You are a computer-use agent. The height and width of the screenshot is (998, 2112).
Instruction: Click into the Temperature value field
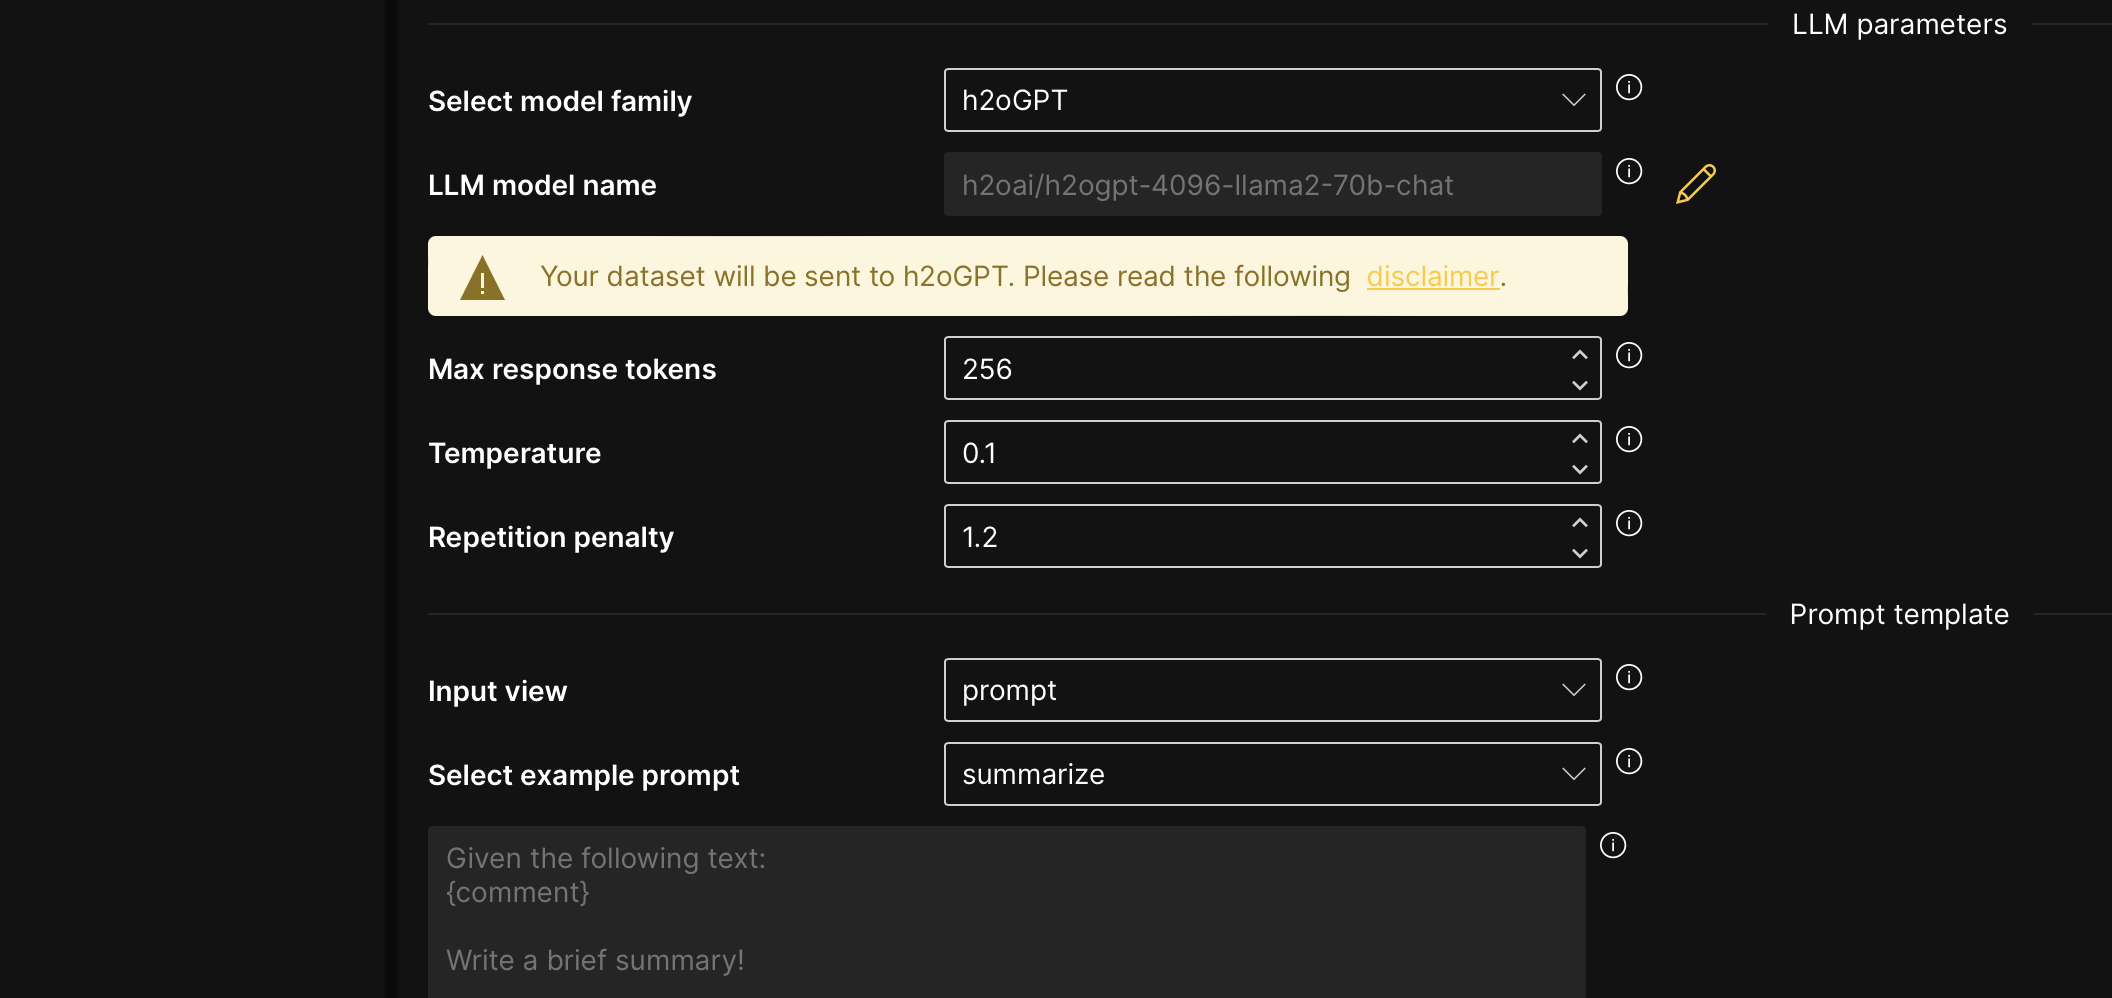click(x=1250, y=452)
